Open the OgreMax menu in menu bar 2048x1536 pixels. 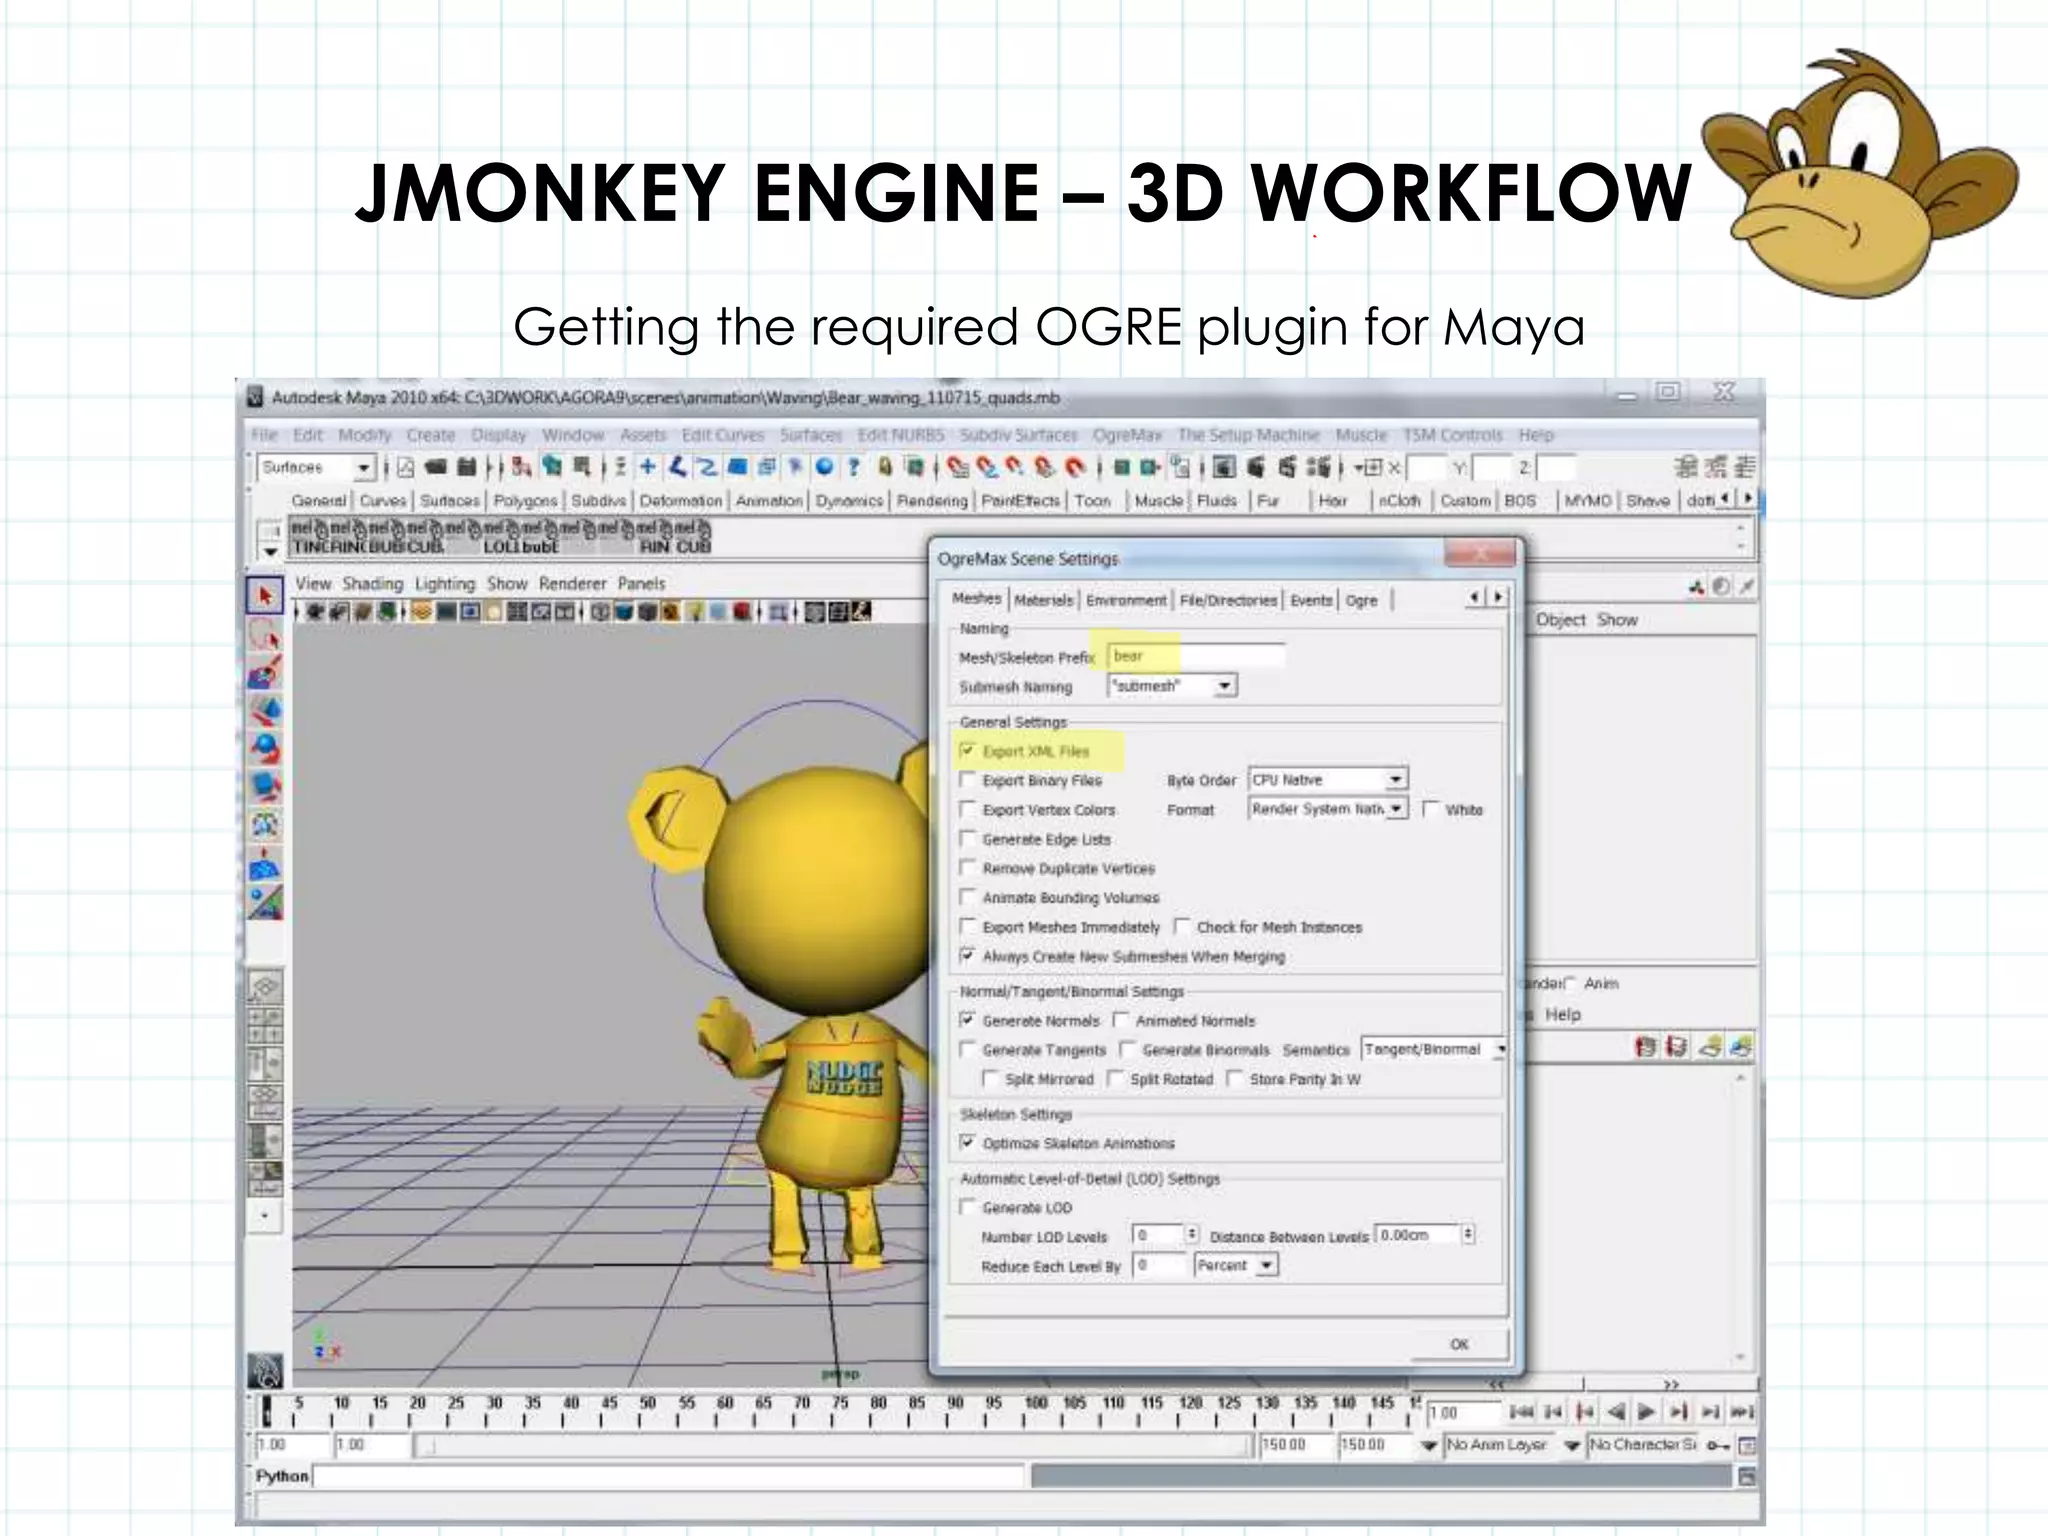pyautogui.click(x=1127, y=435)
